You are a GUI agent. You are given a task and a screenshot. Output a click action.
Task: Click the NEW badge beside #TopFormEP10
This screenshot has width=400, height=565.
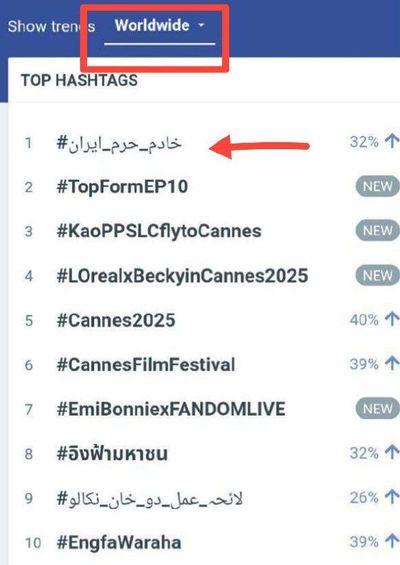point(377,187)
